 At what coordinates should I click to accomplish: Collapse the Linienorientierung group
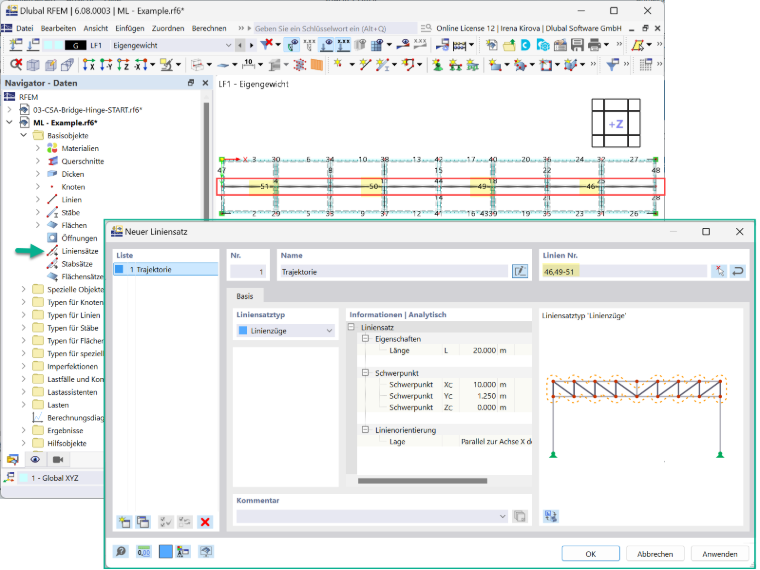click(366, 430)
